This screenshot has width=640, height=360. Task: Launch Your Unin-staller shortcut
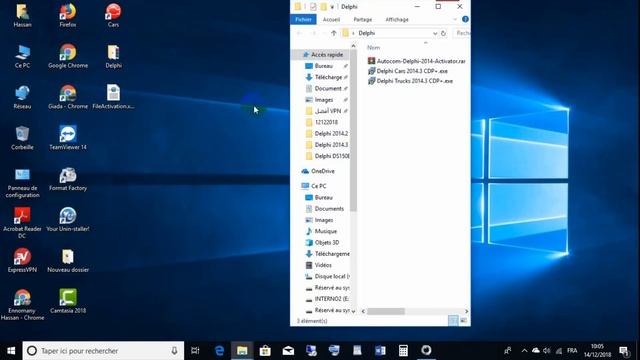click(x=68, y=220)
